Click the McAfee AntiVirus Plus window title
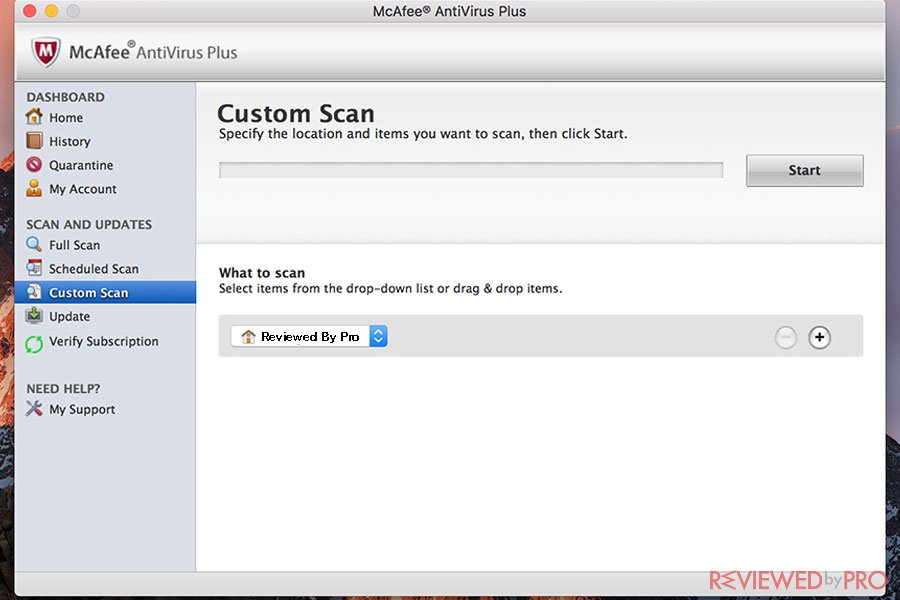 coord(449,11)
